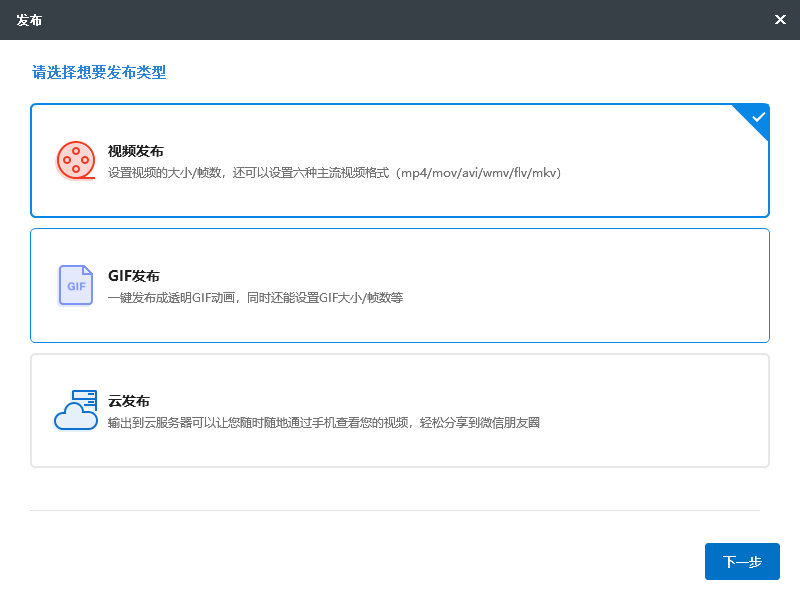
Task: Click the 下一步 button
Action: (x=742, y=561)
